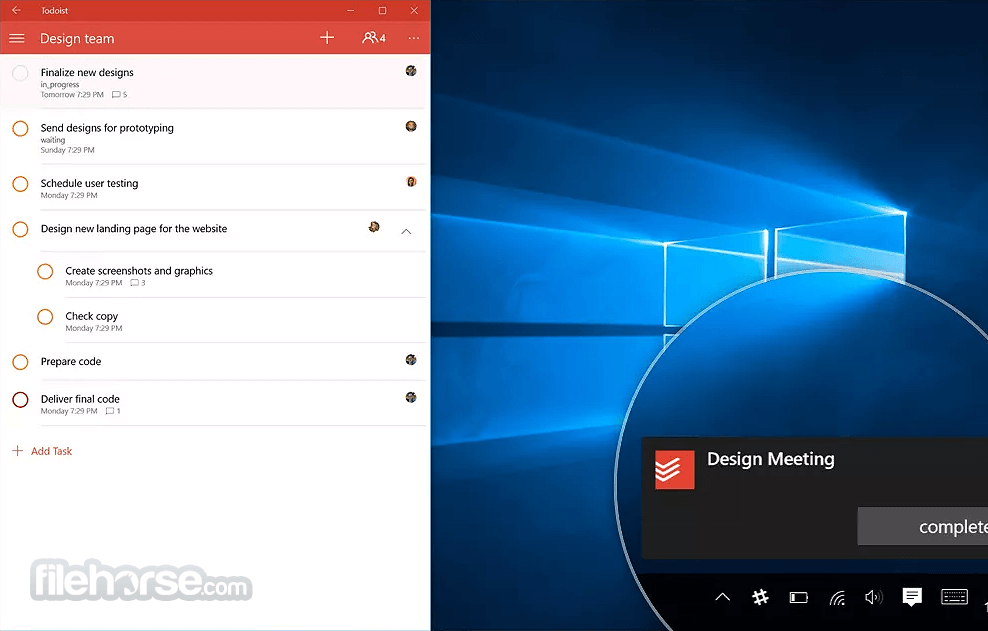Image resolution: width=988 pixels, height=631 pixels.
Task: Complete Schedule user testing task
Action: pos(20,184)
